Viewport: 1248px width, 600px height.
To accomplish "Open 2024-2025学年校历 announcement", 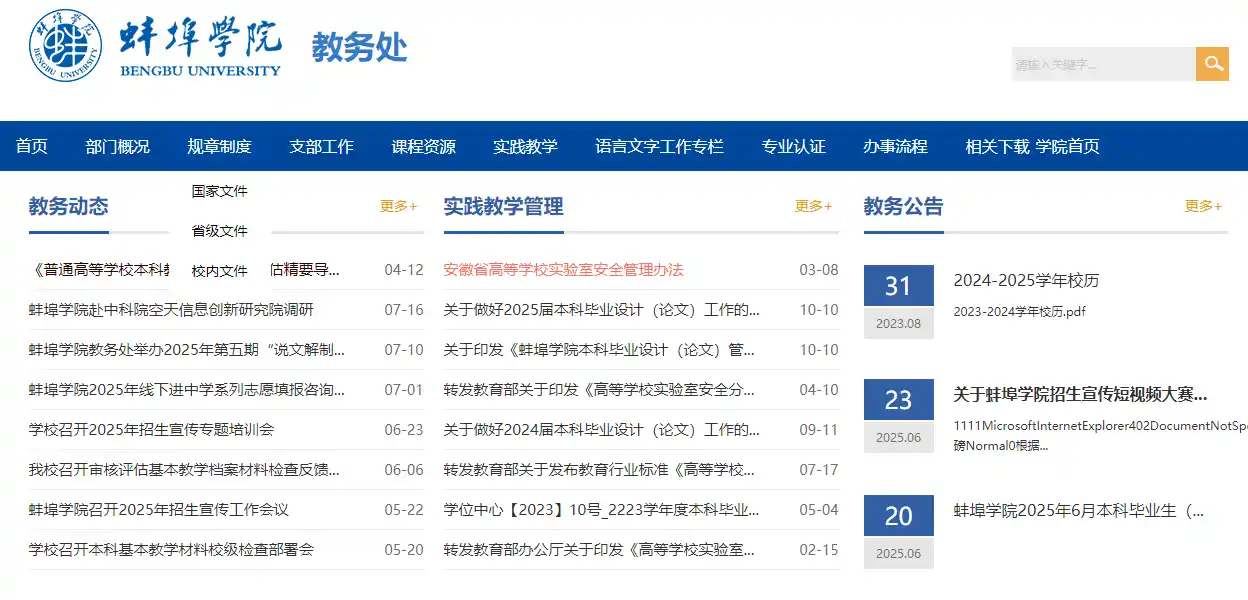I will tap(1026, 280).
